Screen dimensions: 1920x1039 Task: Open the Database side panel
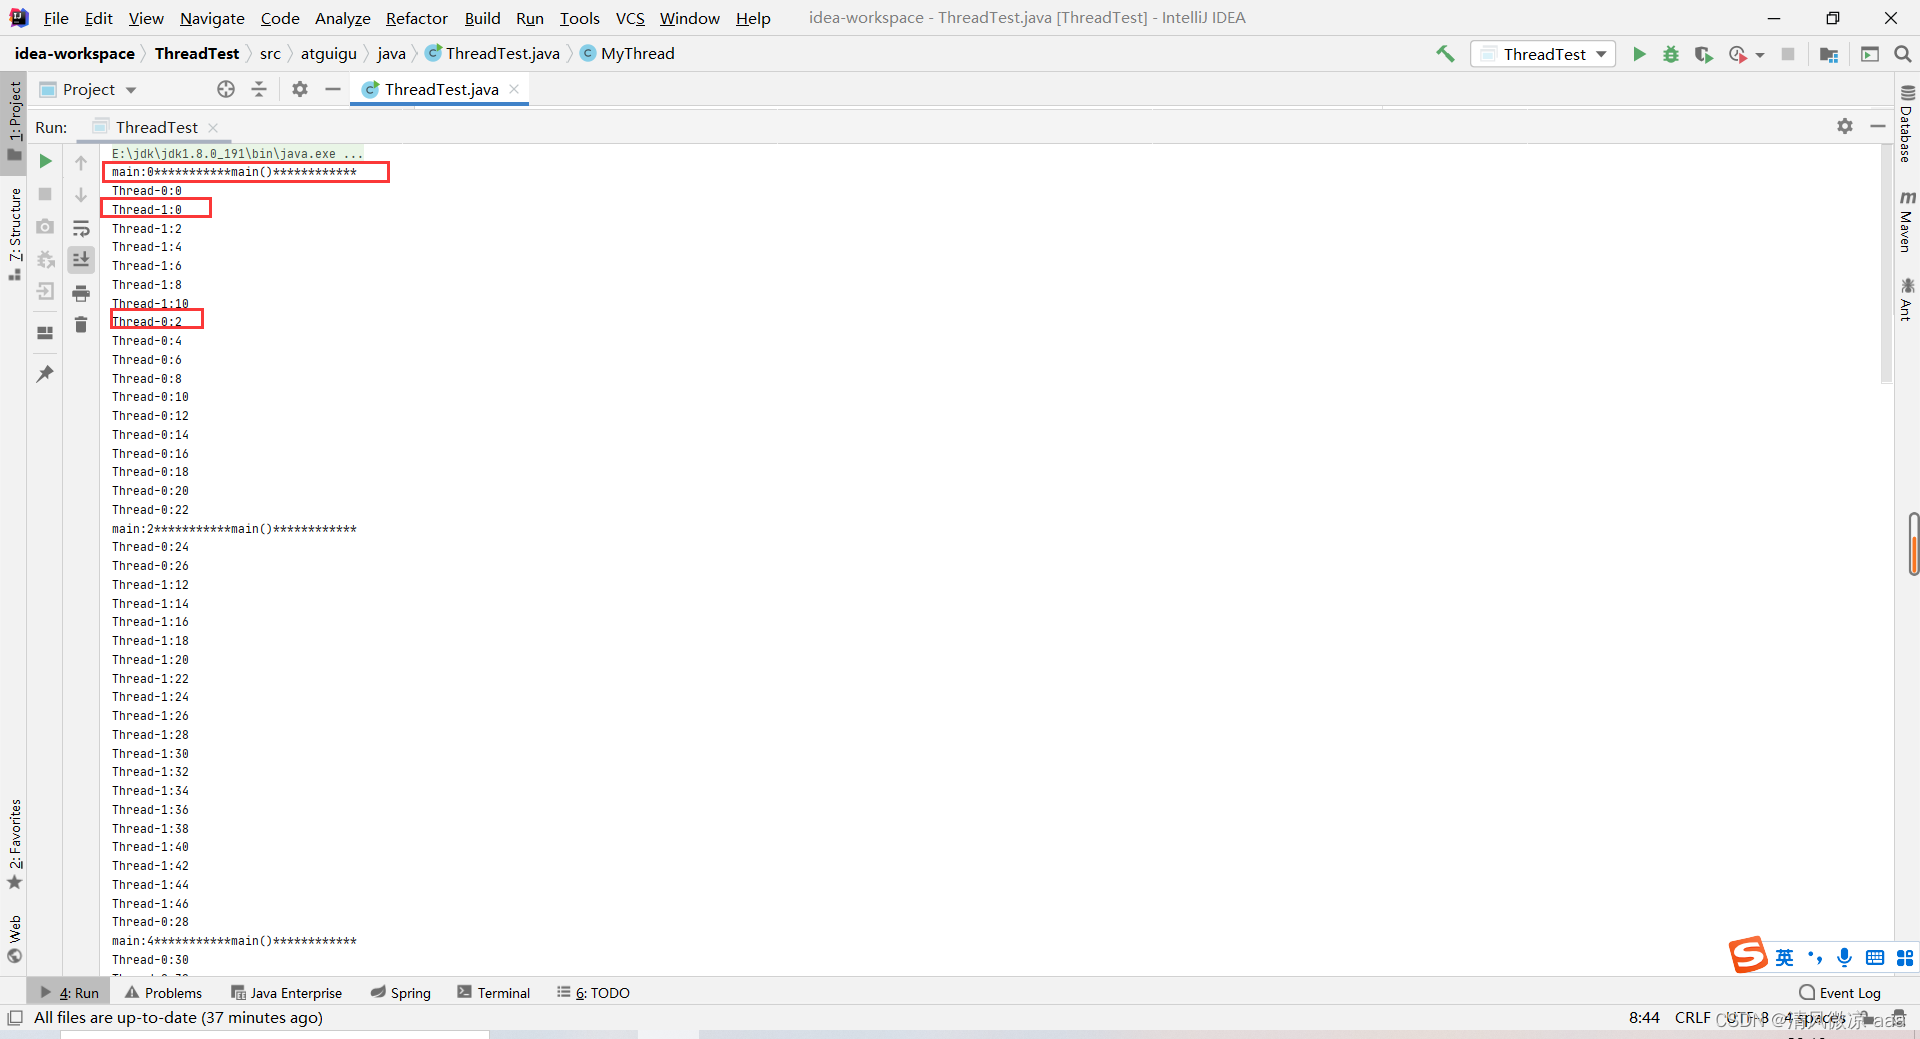point(1907,123)
